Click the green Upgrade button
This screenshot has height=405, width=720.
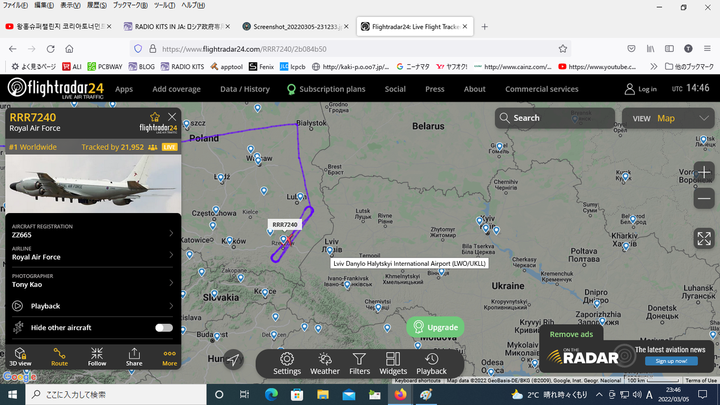click(x=435, y=327)
